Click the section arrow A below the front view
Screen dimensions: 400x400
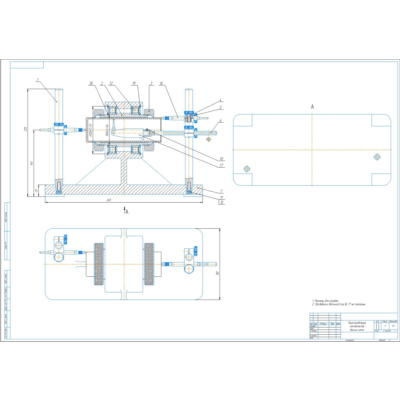click(126, 210)
